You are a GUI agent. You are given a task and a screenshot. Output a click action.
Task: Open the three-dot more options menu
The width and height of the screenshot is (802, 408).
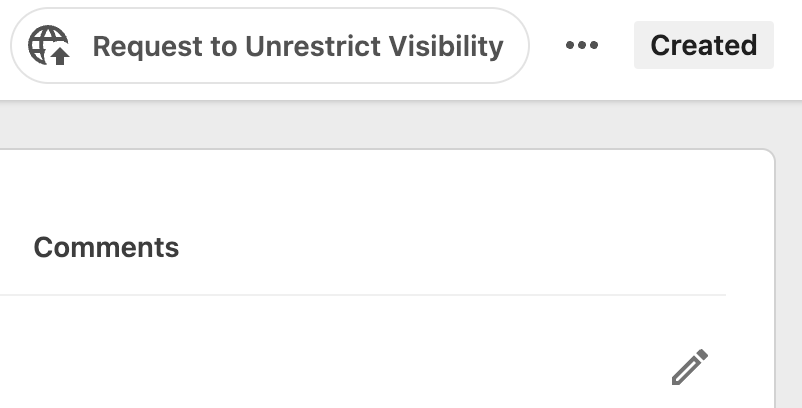[x=581, y=46]
